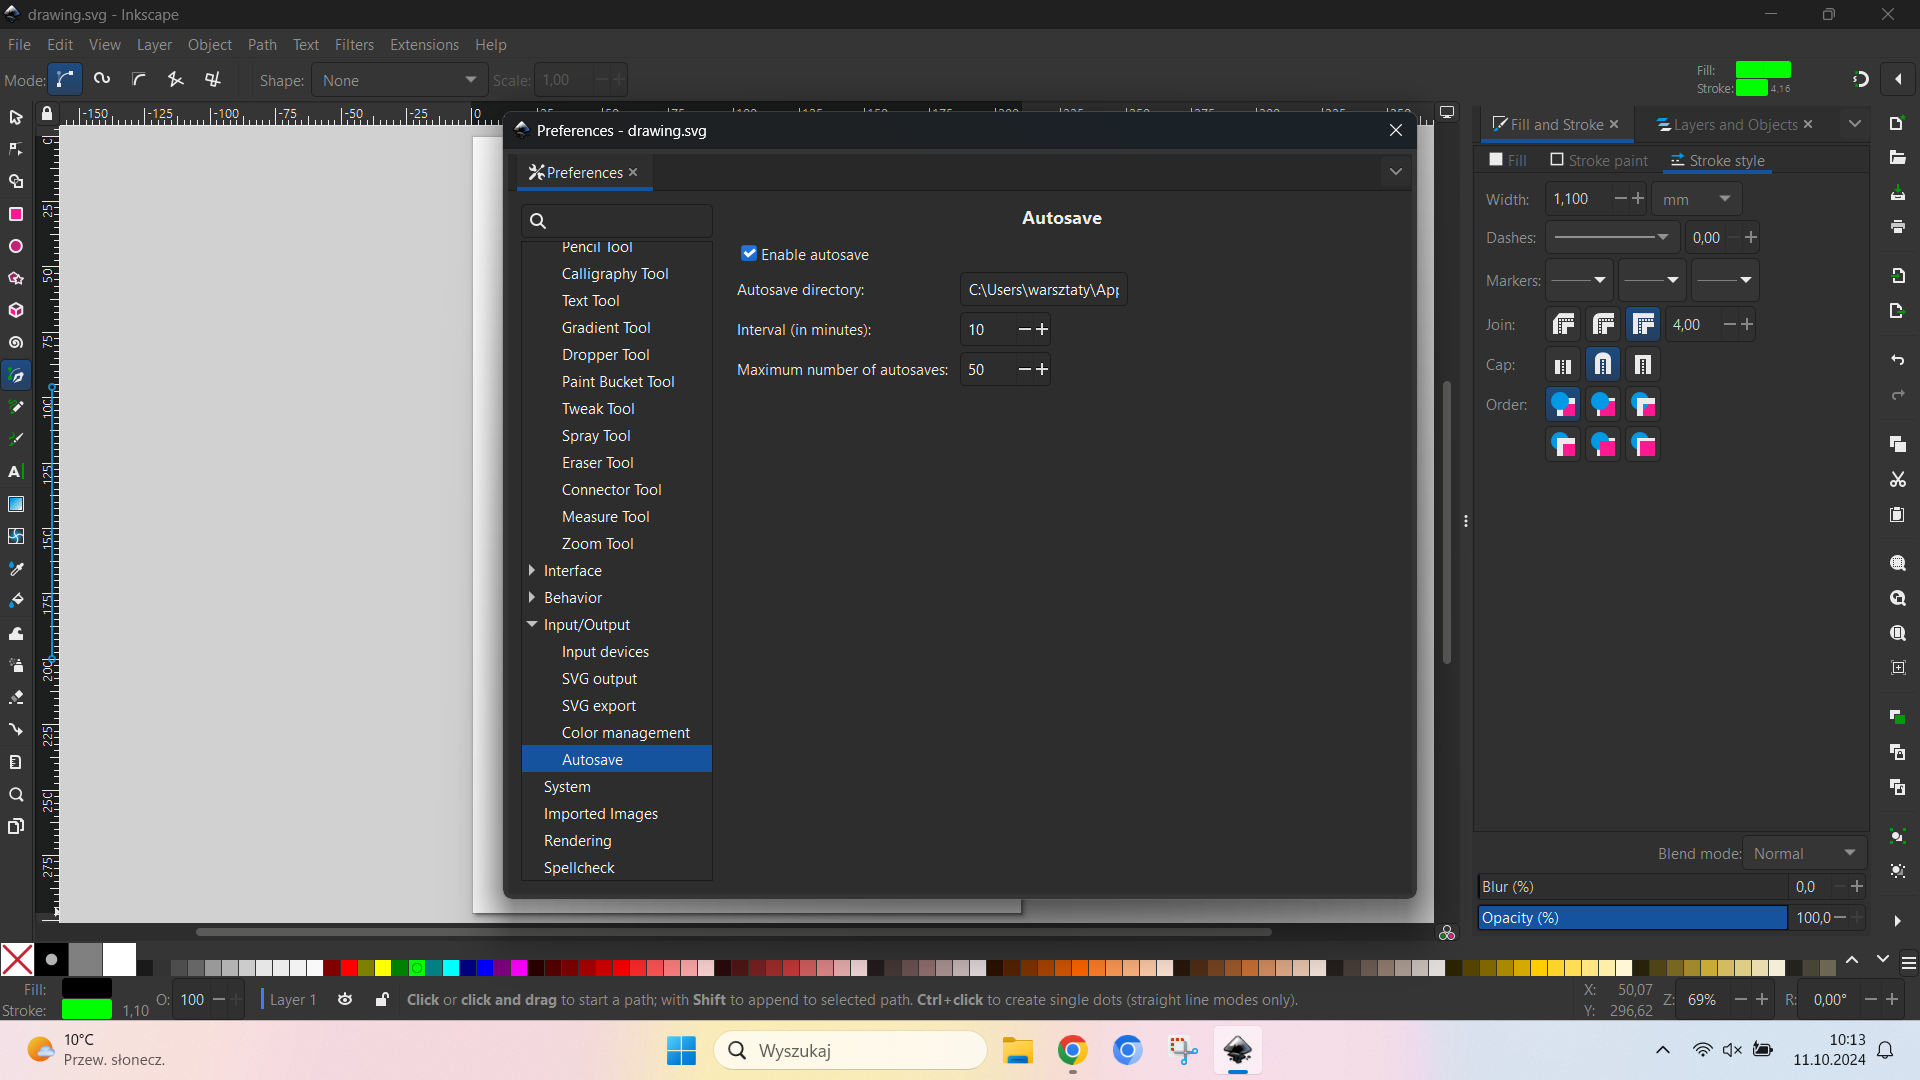
Task: Switch to Stroke paint tab
Action: pyautogui.click(x=1599, y=160)
